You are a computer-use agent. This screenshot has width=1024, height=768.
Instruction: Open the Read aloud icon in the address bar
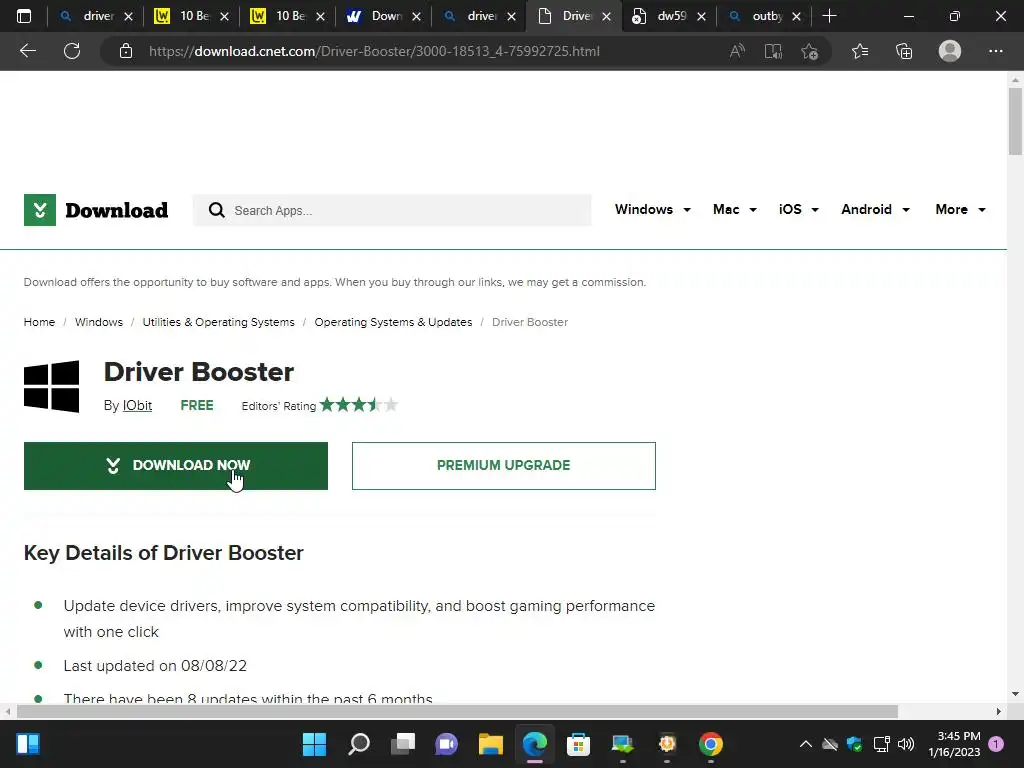click(x=737, y=51)
